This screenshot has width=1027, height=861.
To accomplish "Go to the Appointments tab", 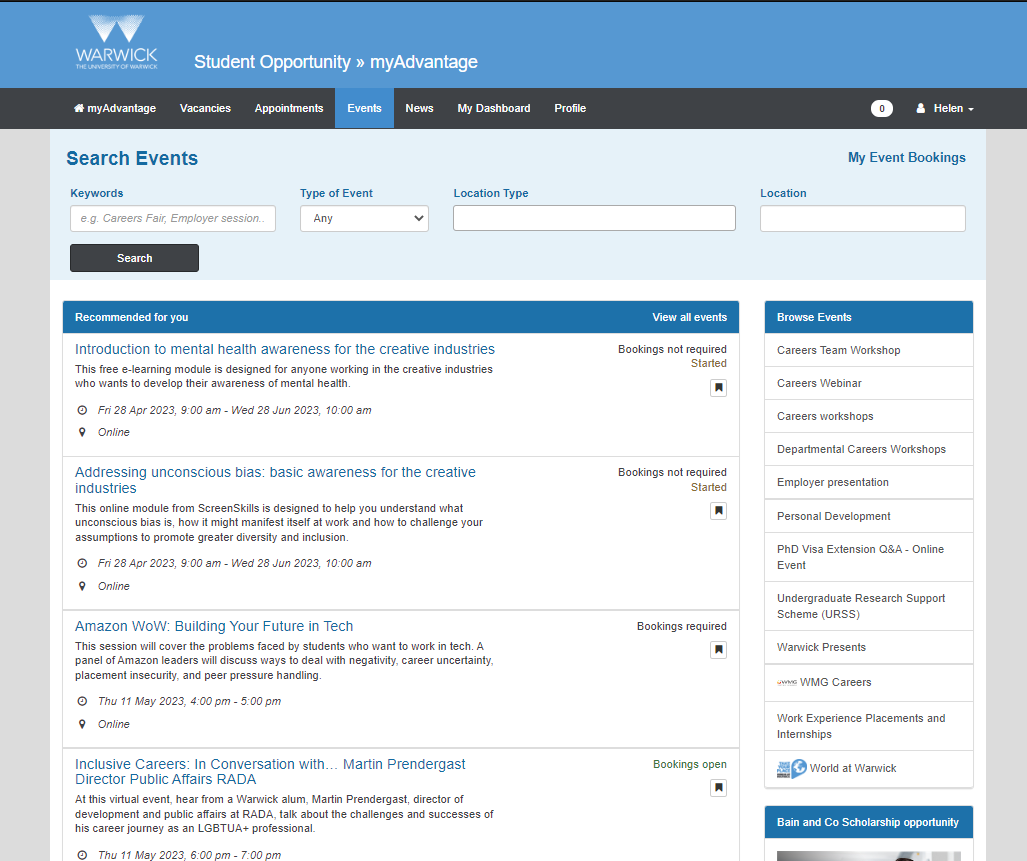I will [x=289, y=108].
